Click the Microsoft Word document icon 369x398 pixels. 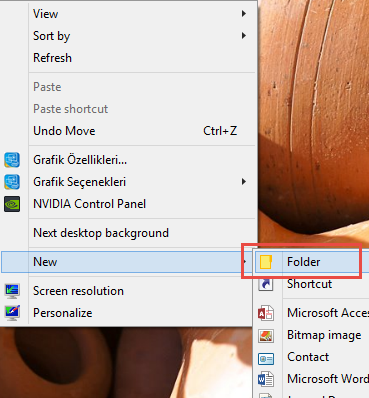(266, 379)
